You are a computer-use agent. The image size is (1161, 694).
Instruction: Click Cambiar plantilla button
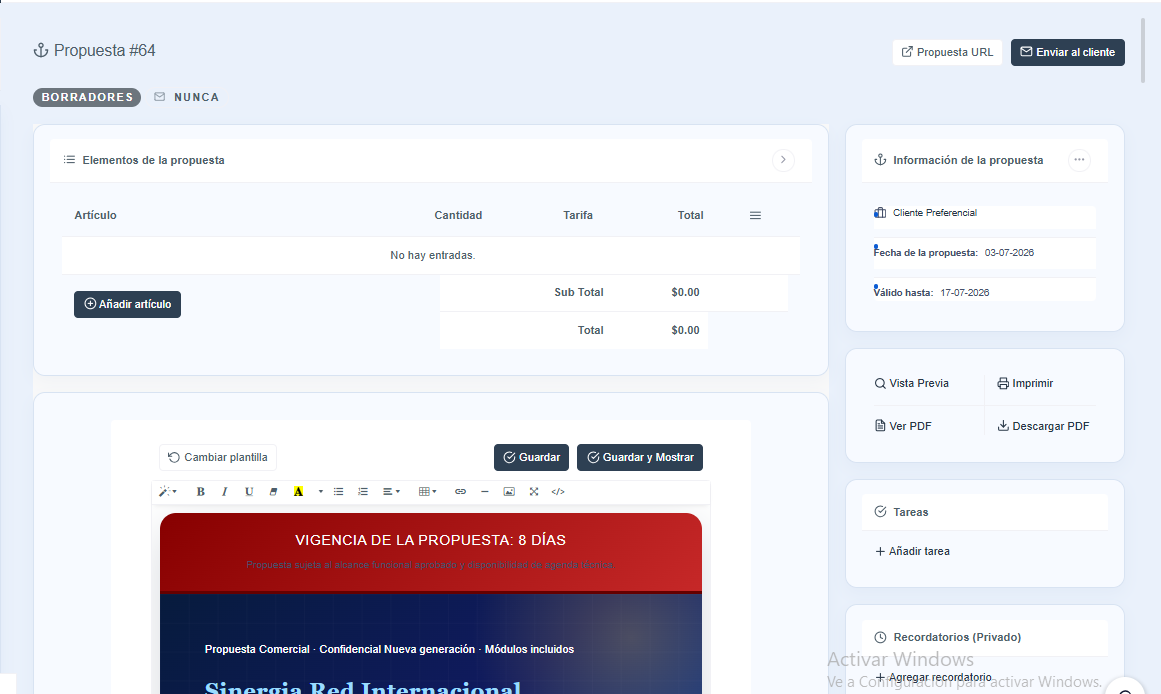pyautogui.click(x=218, y=458)
